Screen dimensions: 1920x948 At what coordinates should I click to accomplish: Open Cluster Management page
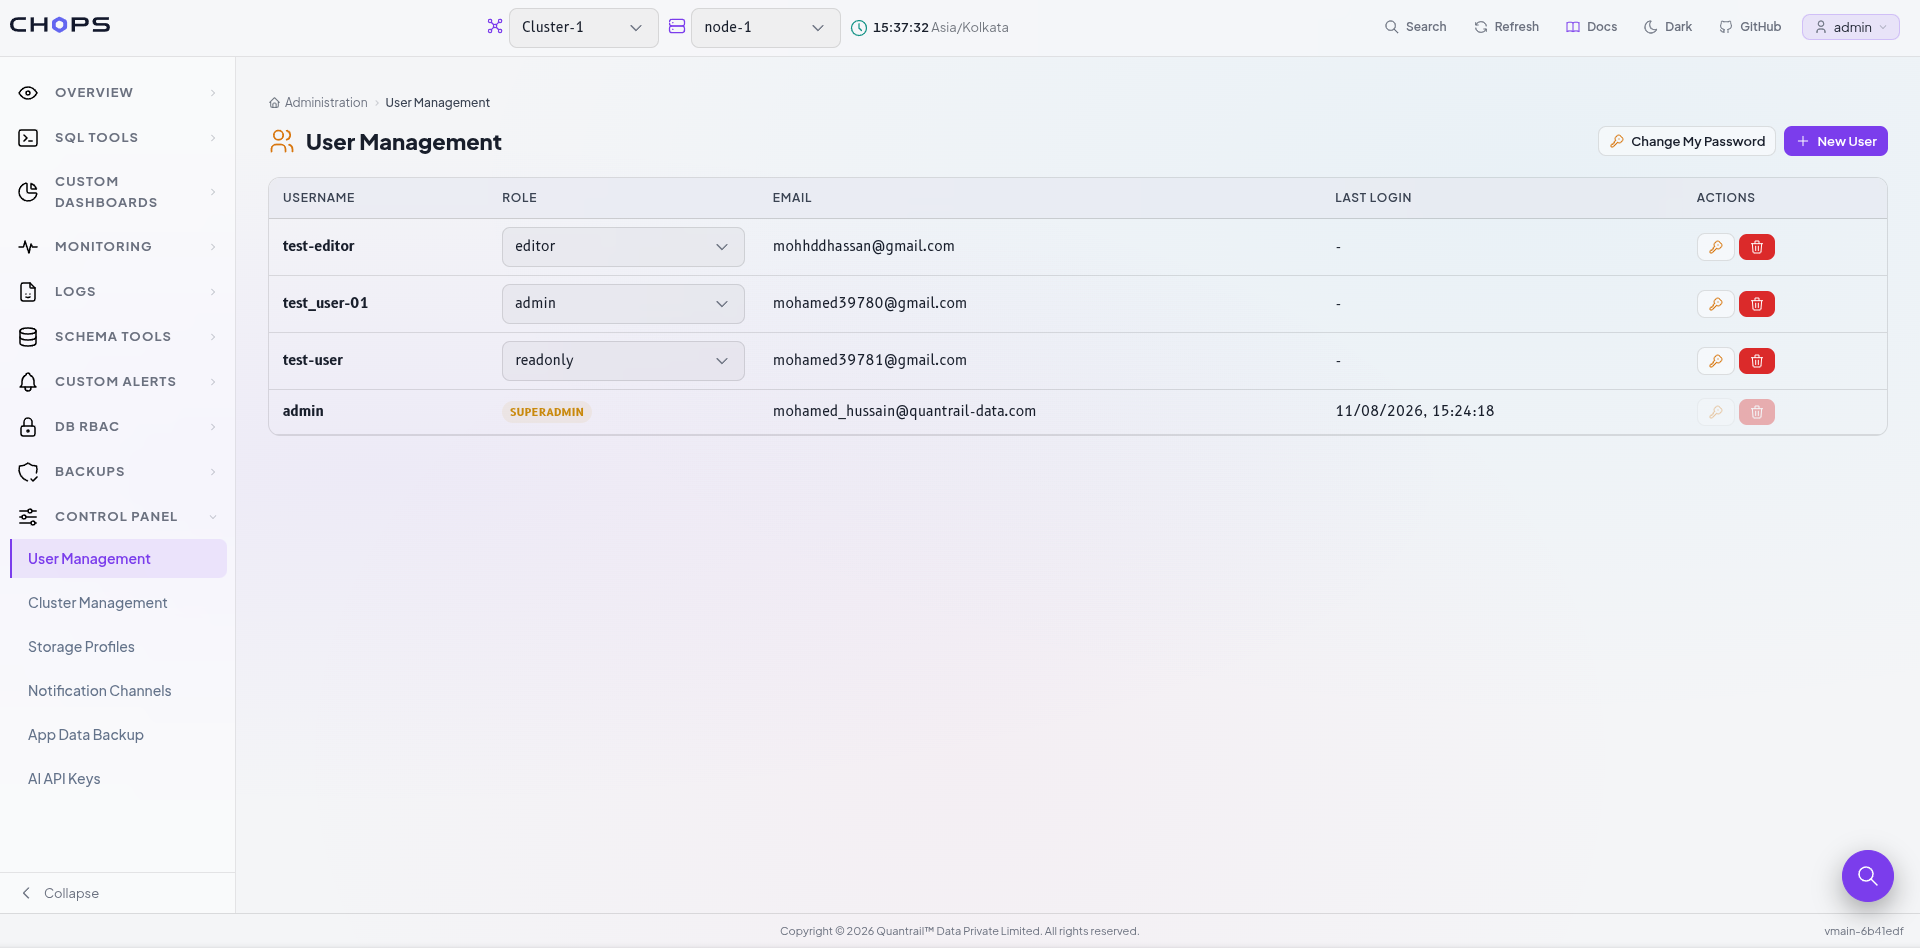(x=98, y=603)
